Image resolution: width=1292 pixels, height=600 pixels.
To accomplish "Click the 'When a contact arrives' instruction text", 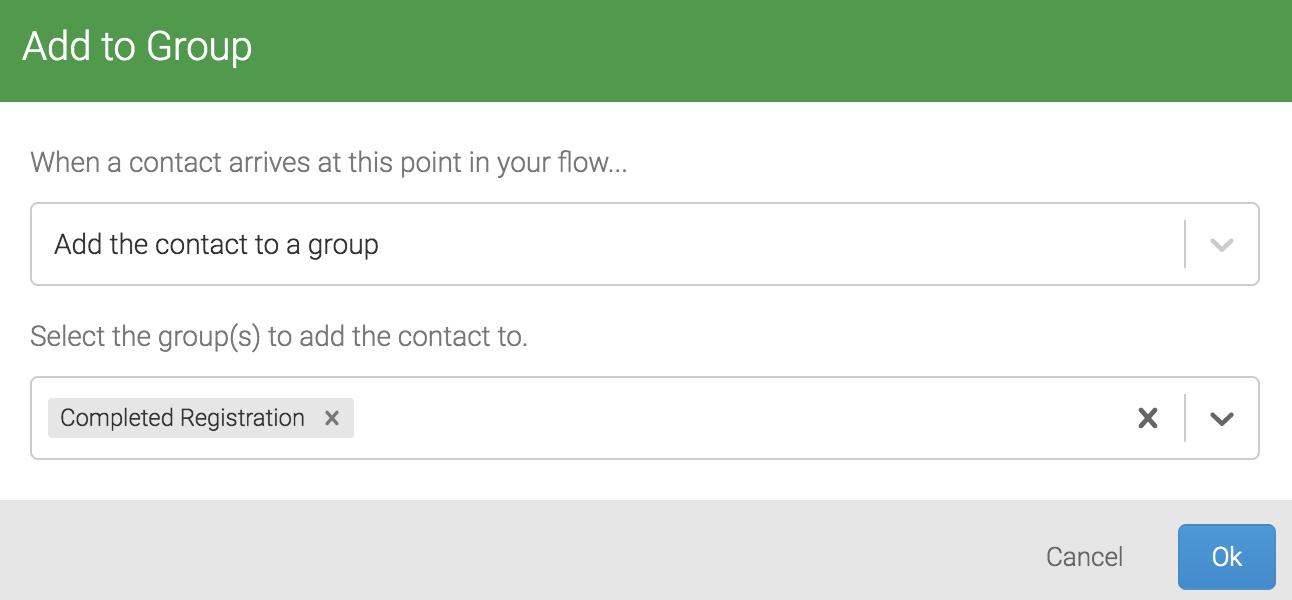I will point(329,162).
